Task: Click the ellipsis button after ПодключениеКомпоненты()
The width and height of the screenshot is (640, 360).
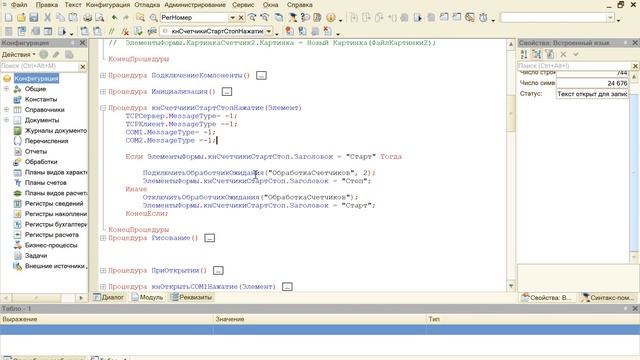Action: point(261,76)
